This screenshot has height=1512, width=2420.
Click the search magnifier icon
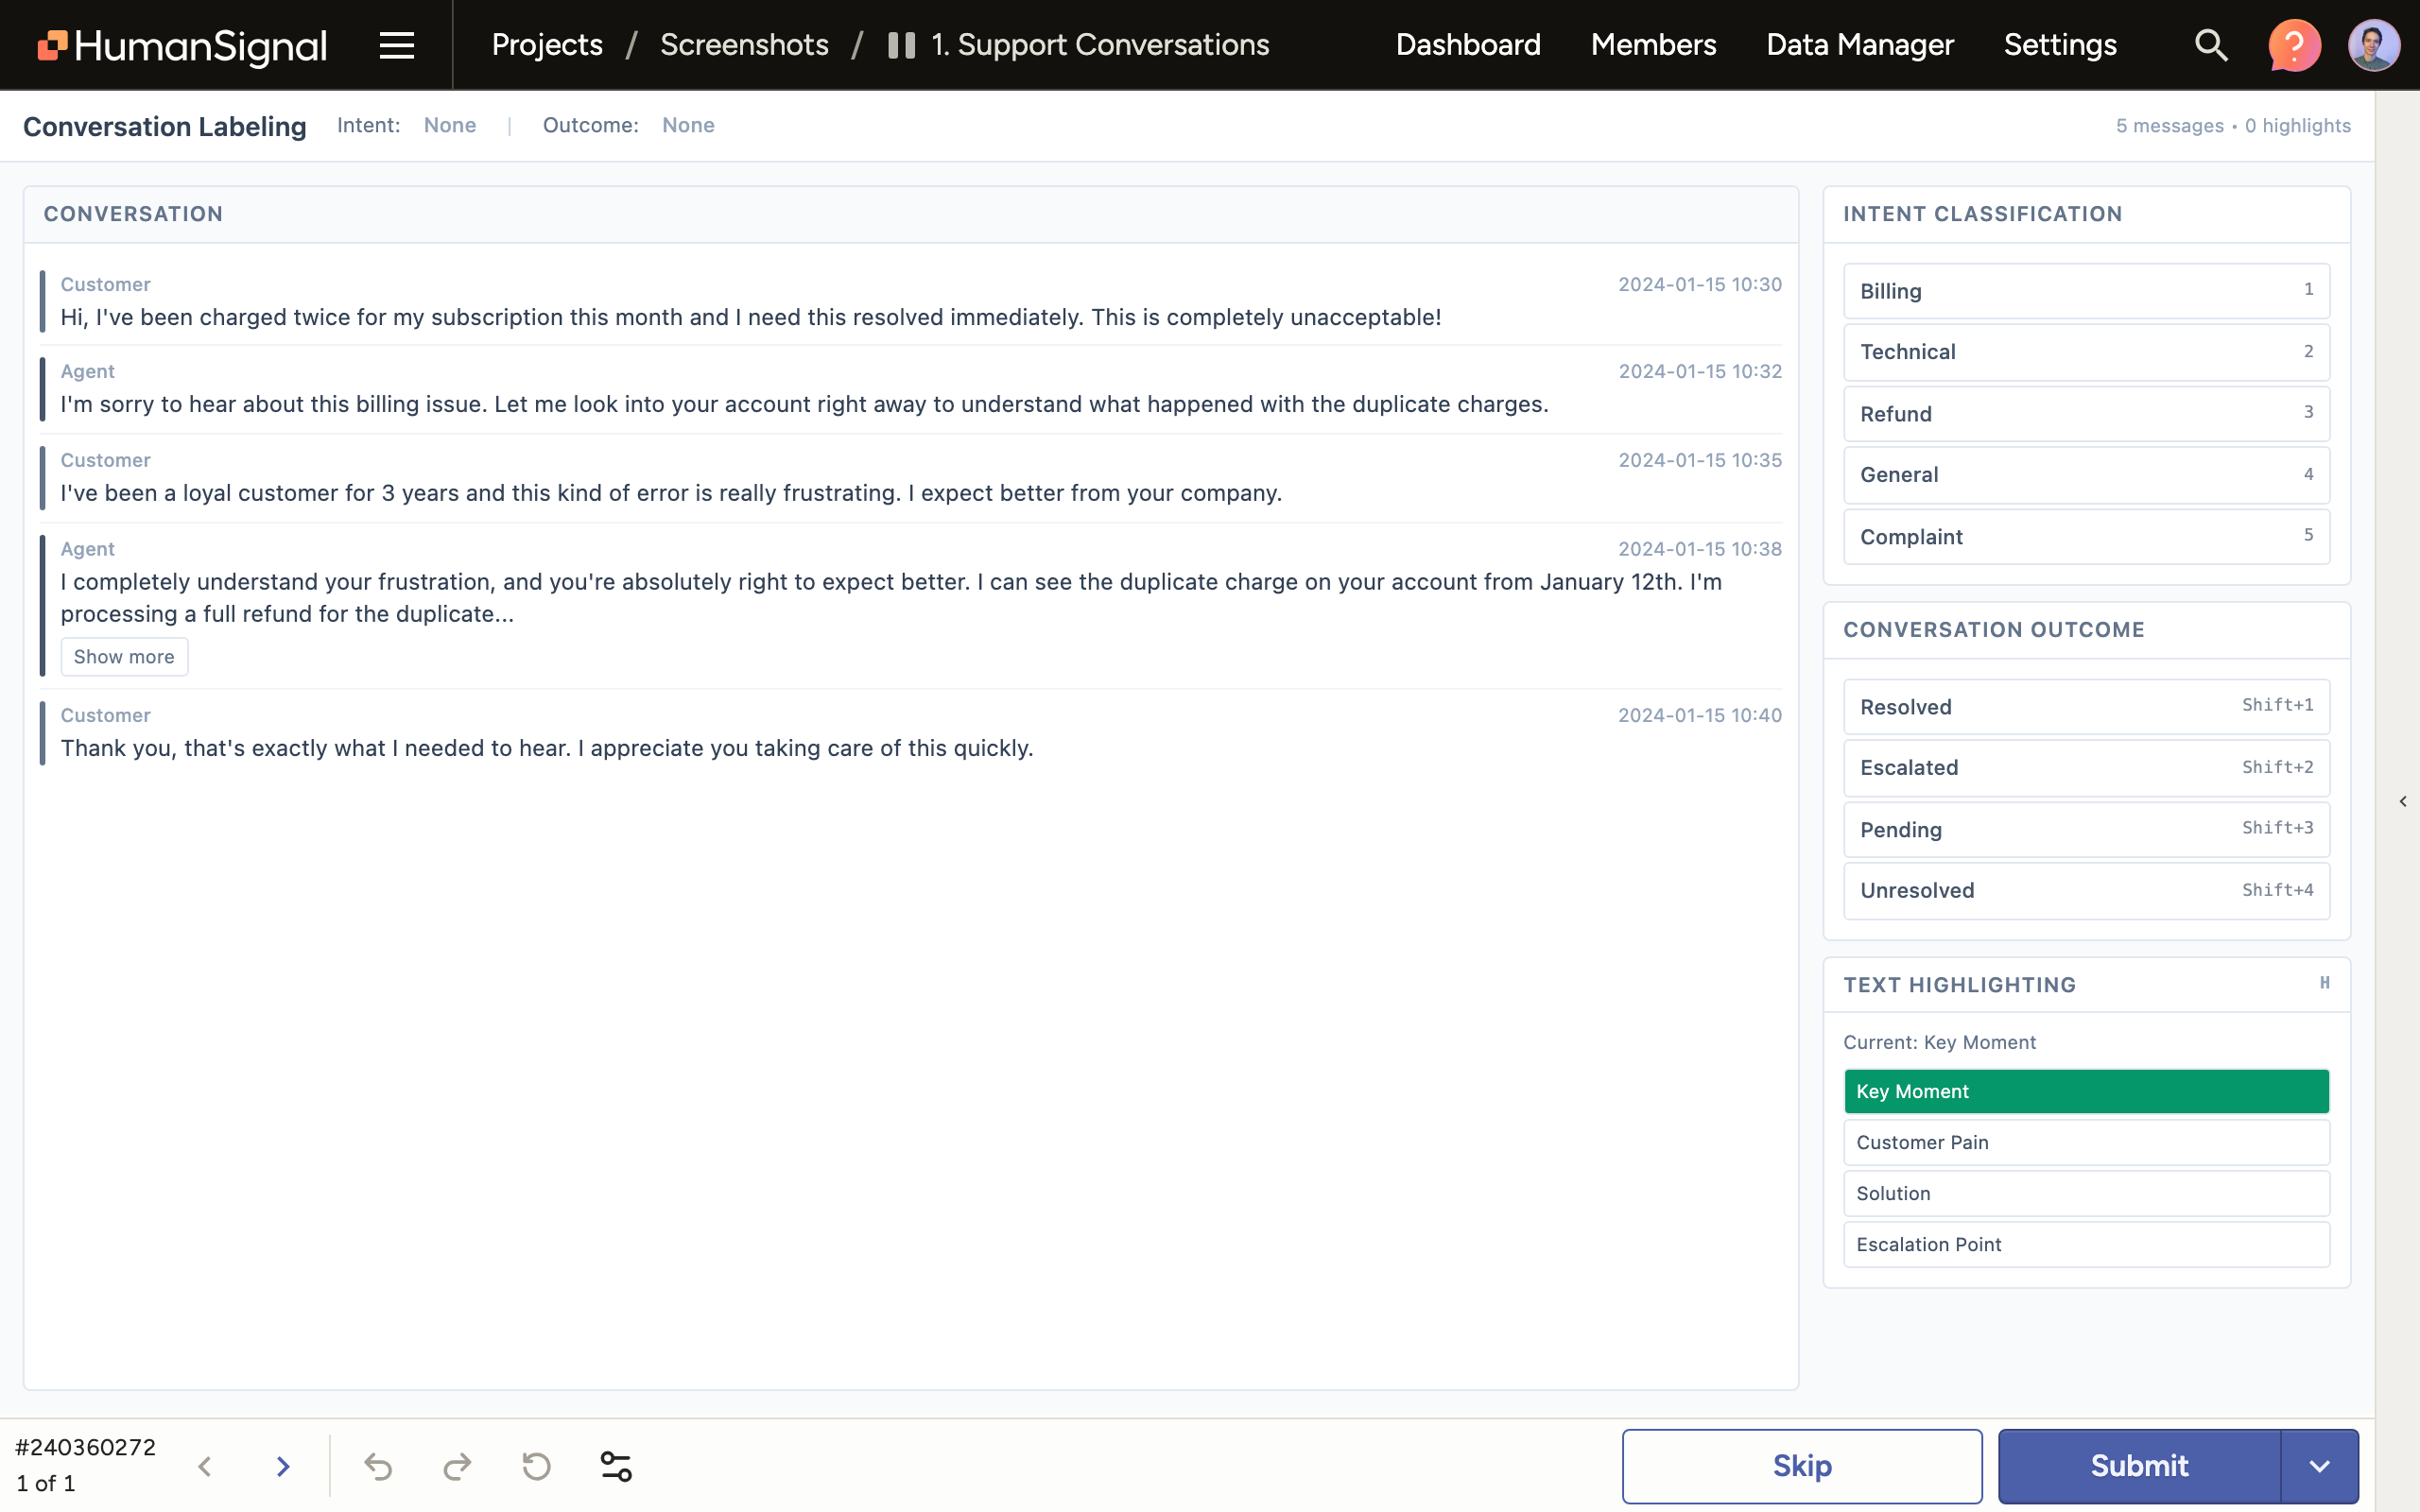click(x=2210, y=45)
